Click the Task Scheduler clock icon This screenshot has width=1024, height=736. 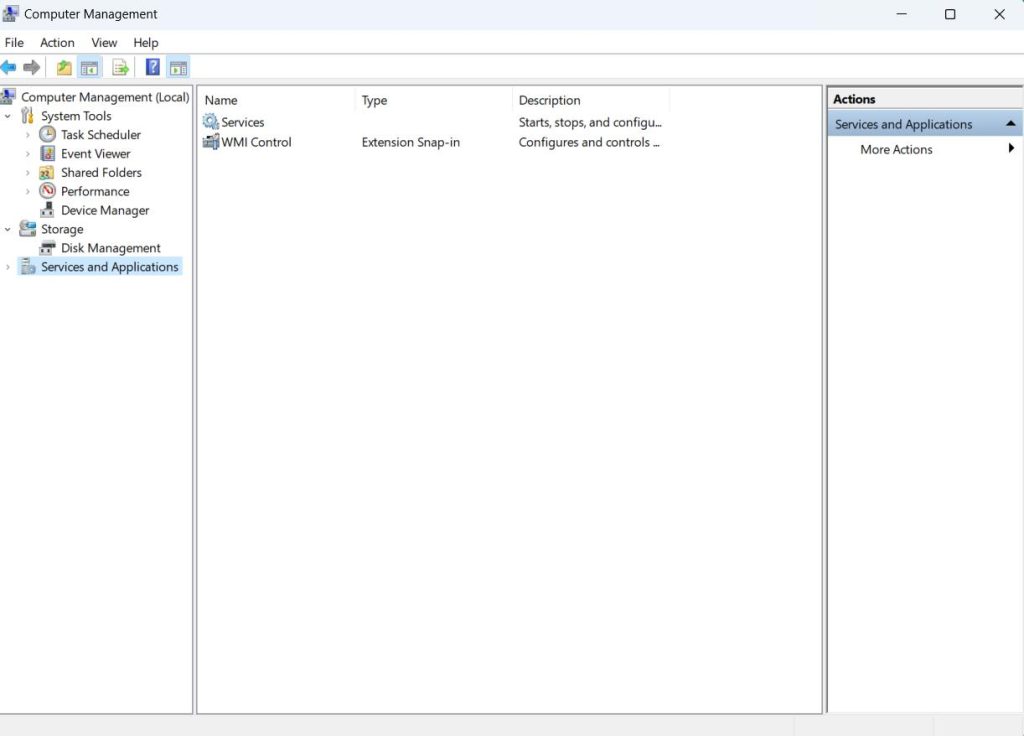tap(47, 135)
